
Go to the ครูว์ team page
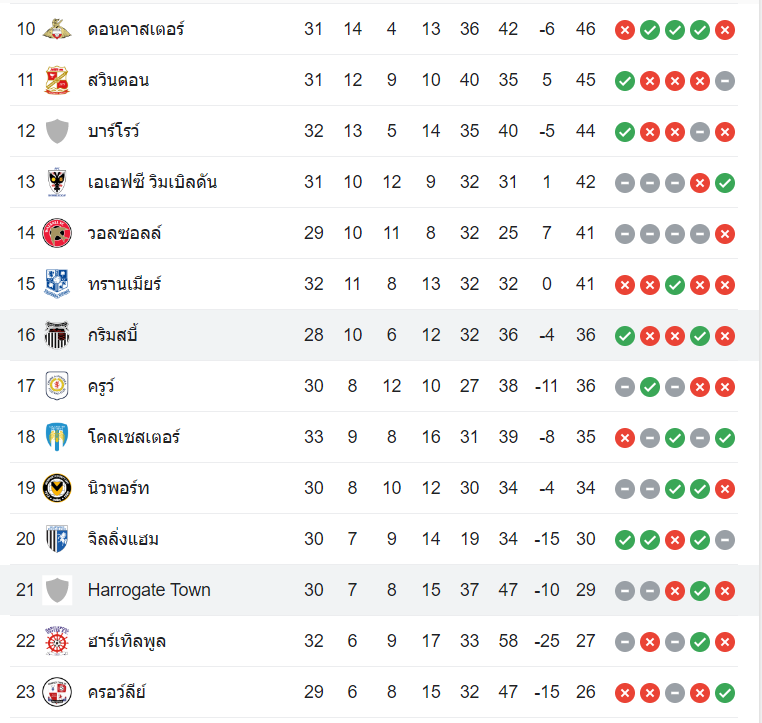click(101, 386)
